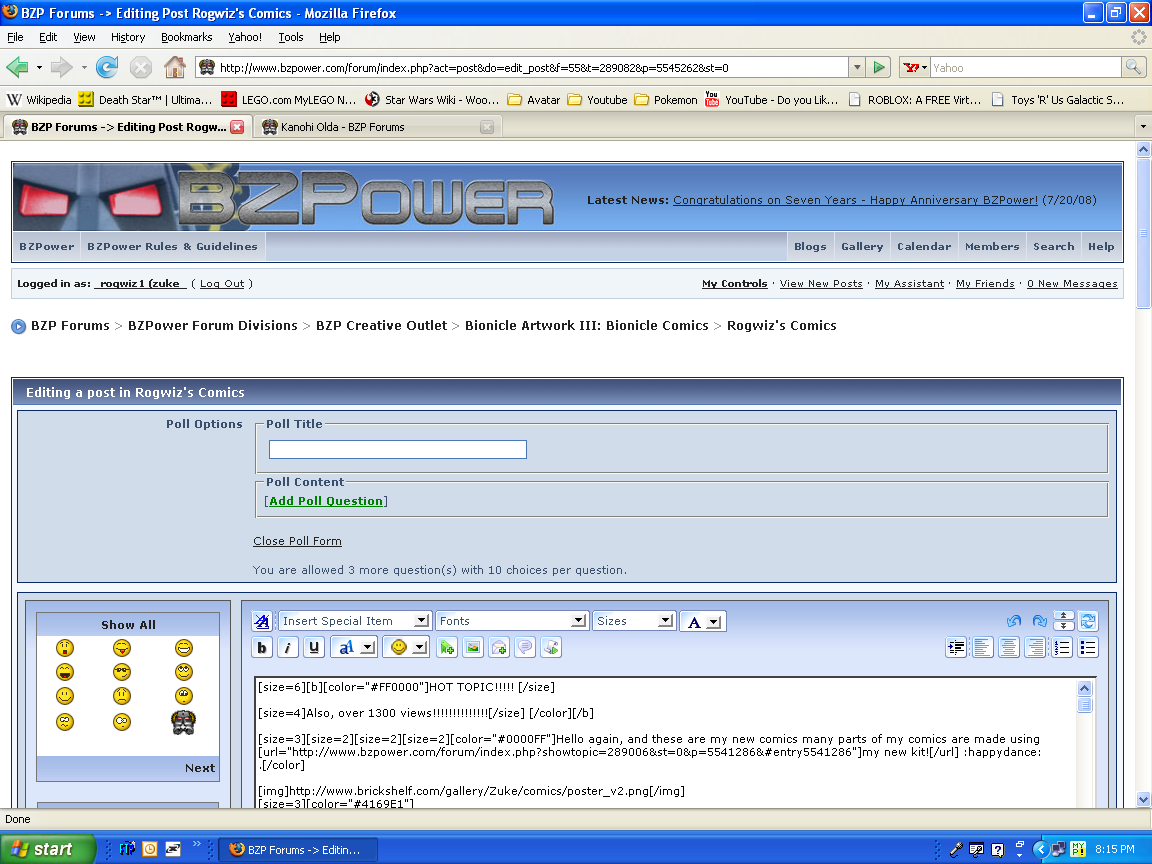
Task: Open the font color dropdown
Action: click(703, 622)
